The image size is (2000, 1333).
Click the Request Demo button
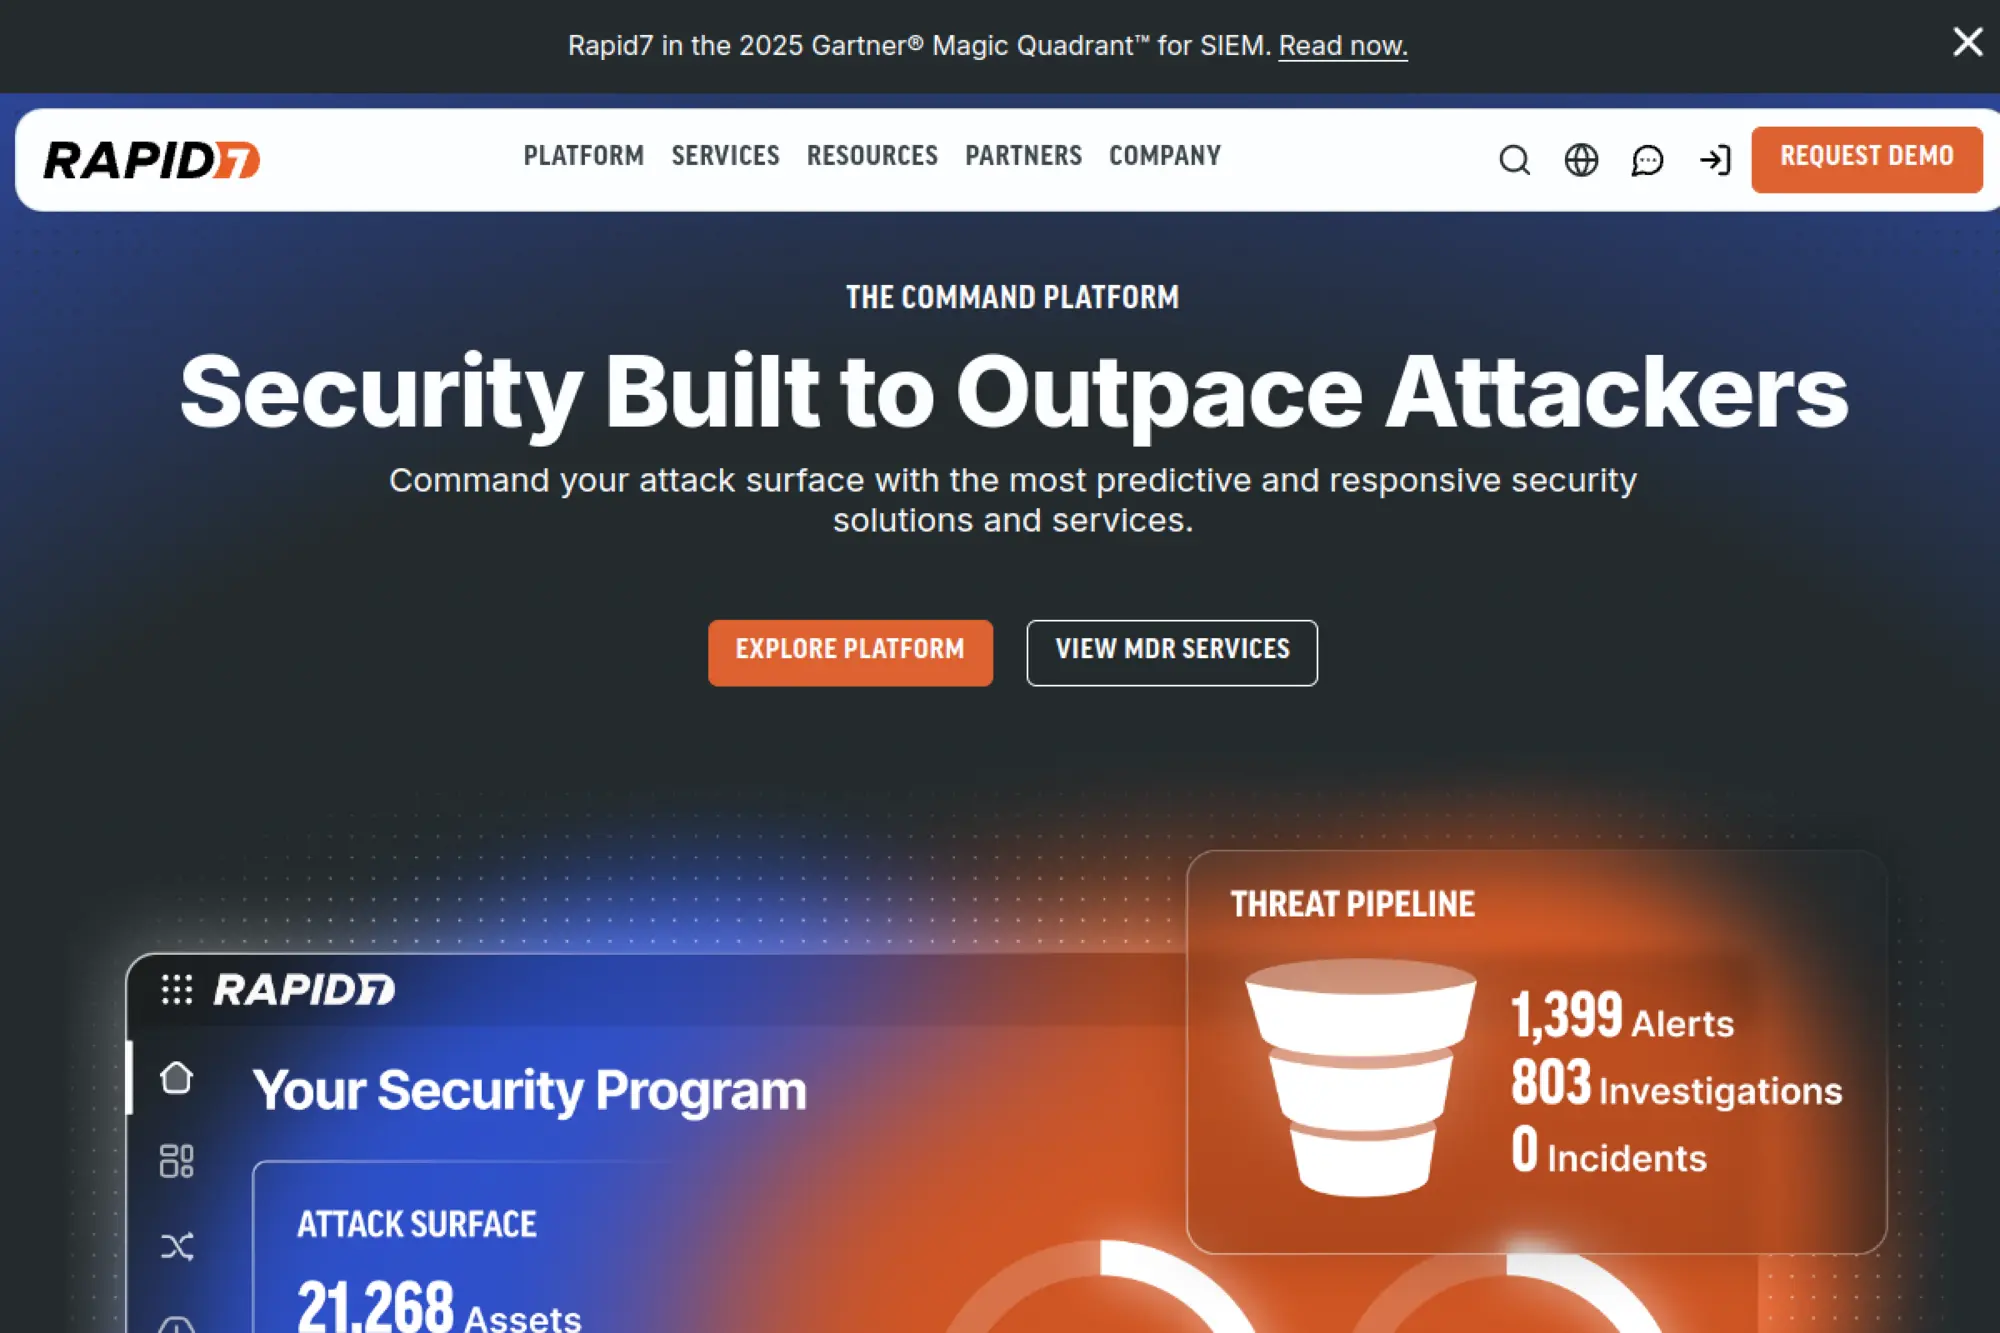[1866, 158]
